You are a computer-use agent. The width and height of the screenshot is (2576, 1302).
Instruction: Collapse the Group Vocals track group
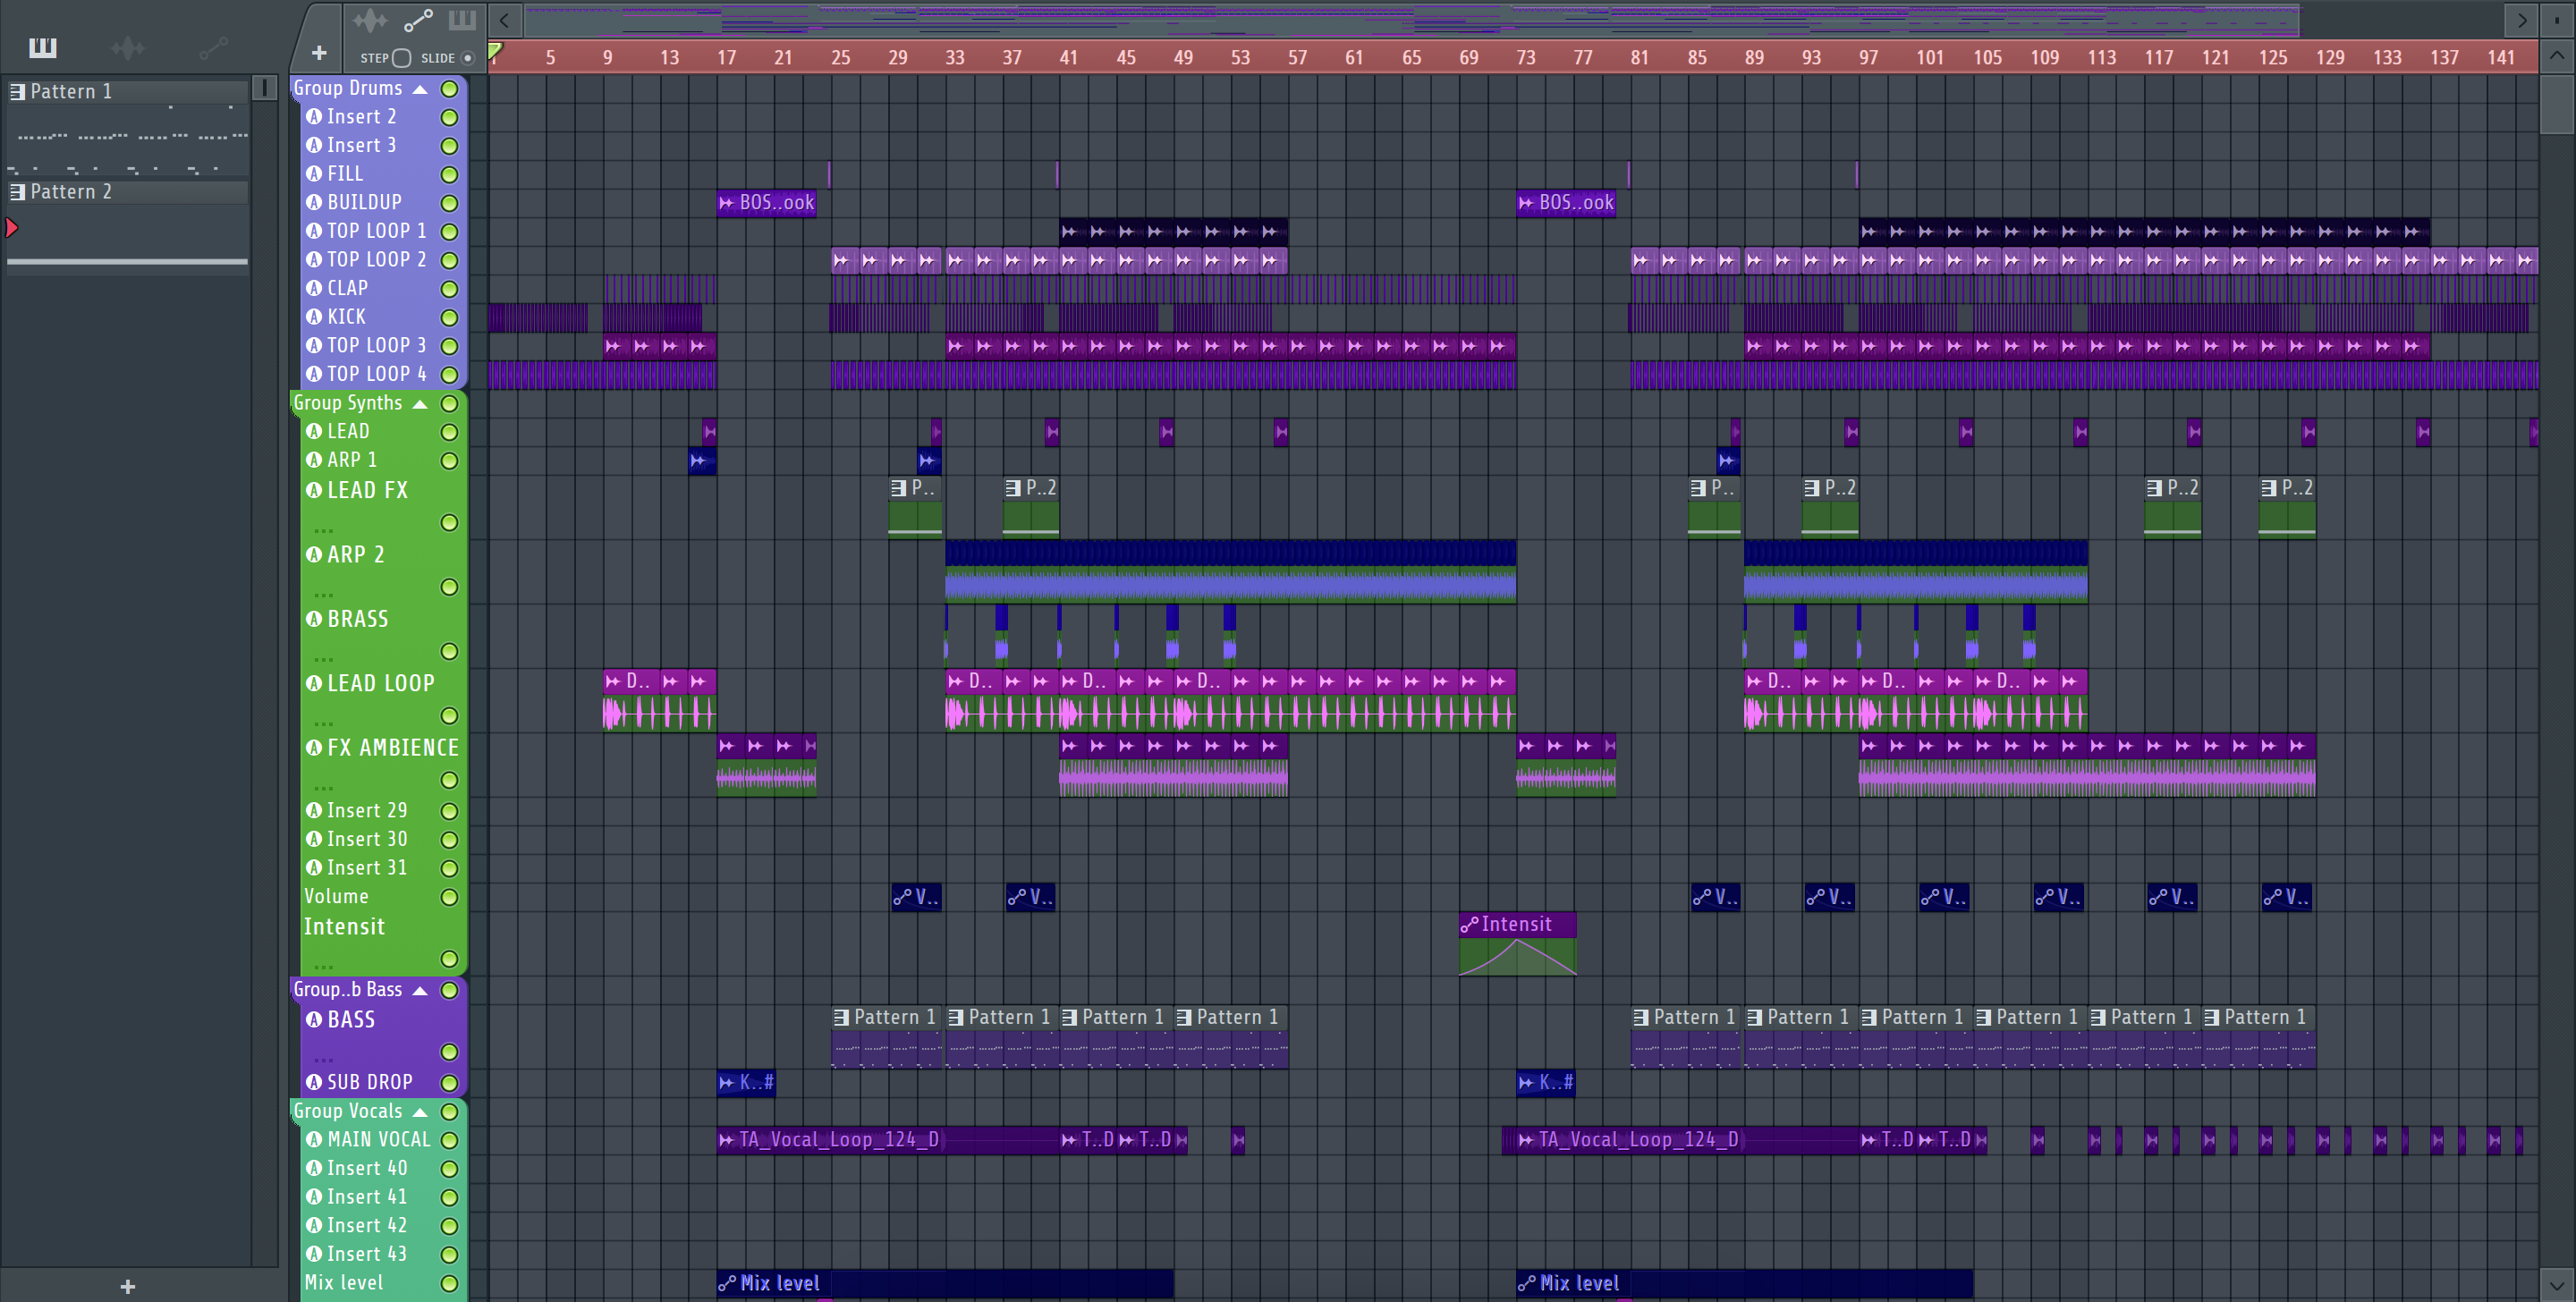pyautogui.click(x=420, y=1112)
